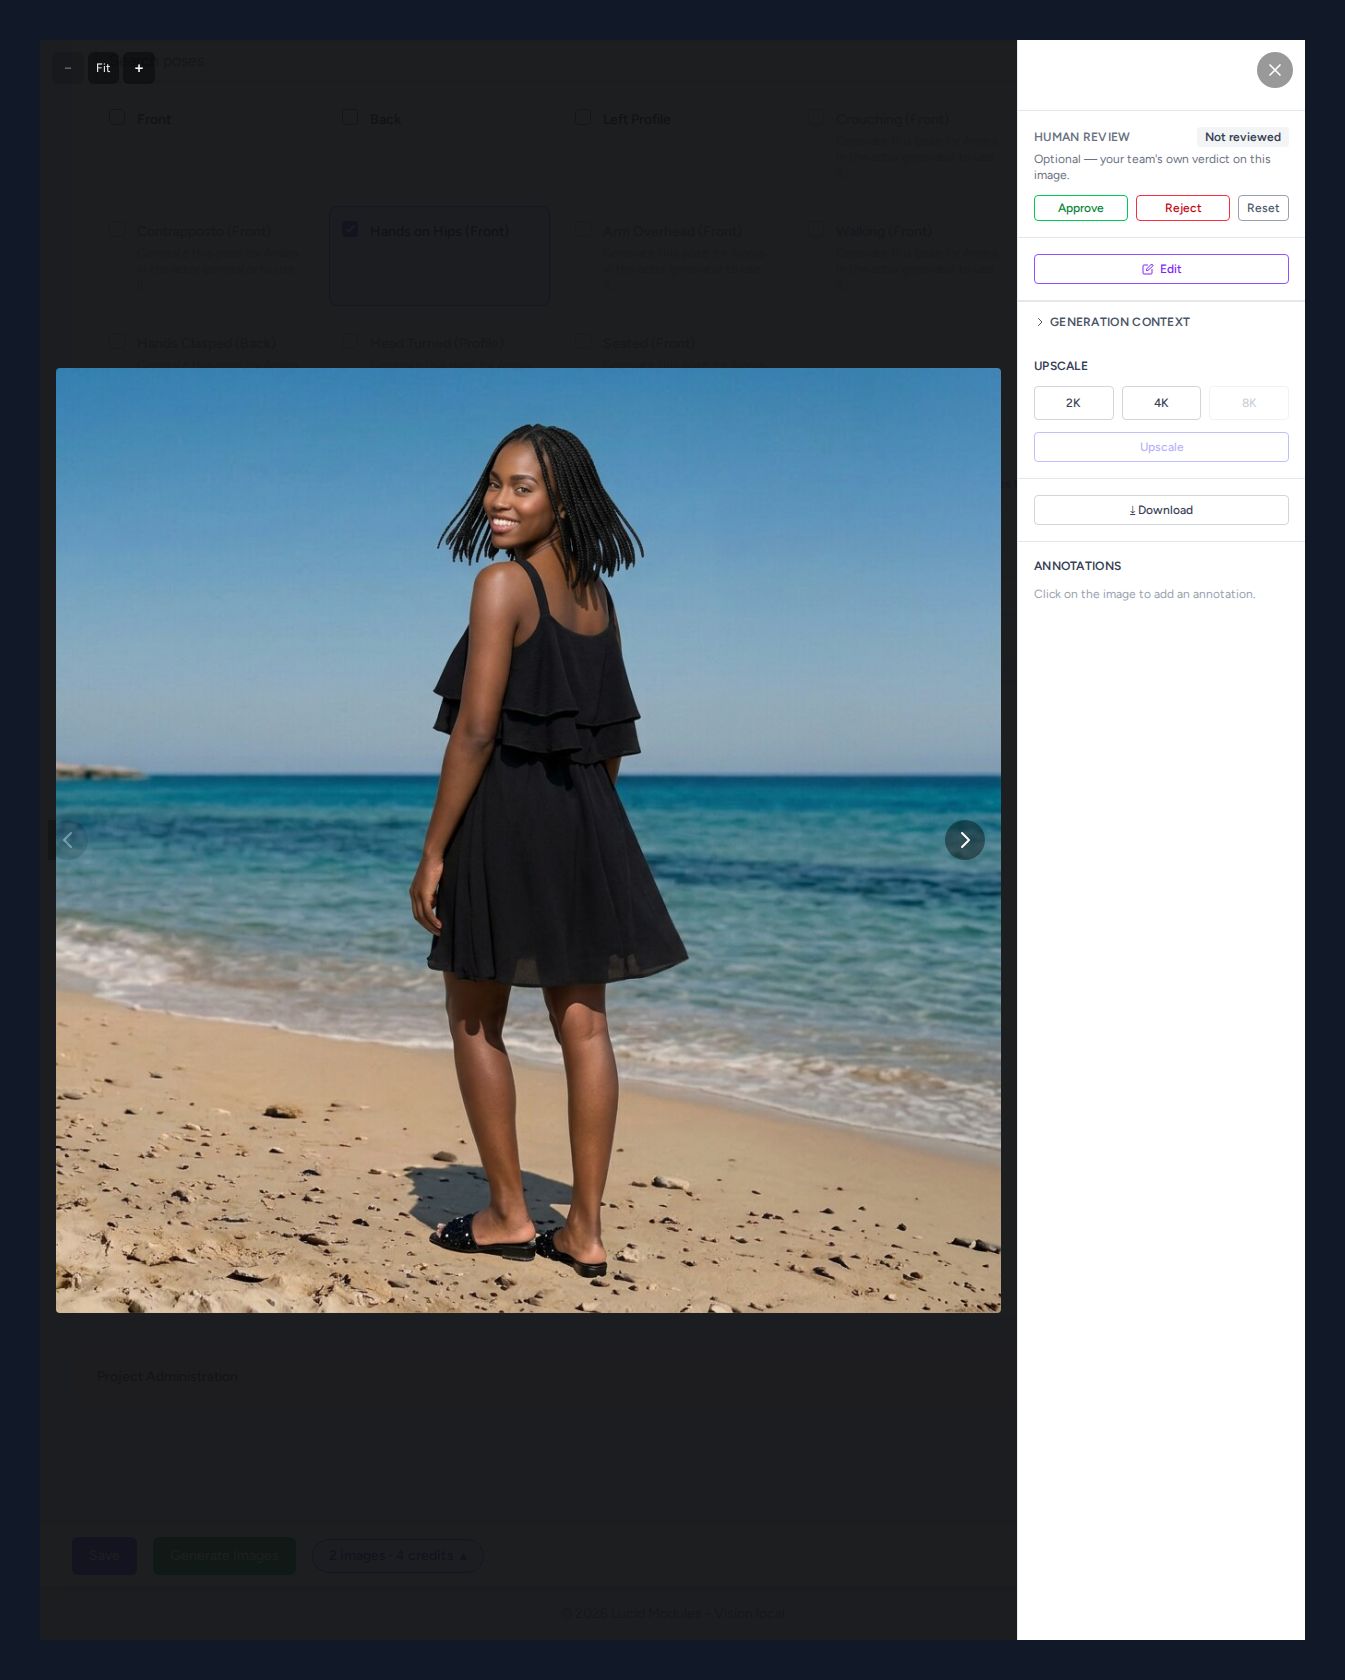This screenshot has width=1345, height=1680.
Task: Expand the 2 images · 4 credits dropdown
Action: coord(398,1555)
